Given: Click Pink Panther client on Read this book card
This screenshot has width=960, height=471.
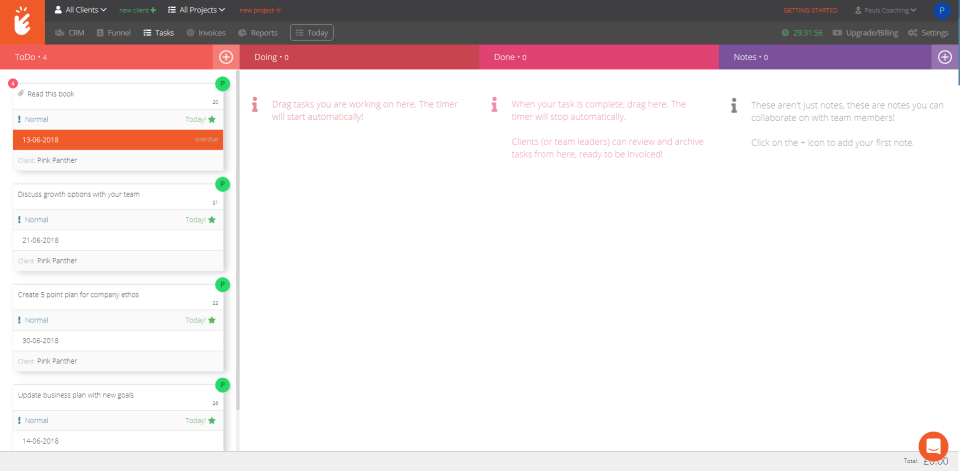Looking at the screenshot, I should tap(57, 160).
